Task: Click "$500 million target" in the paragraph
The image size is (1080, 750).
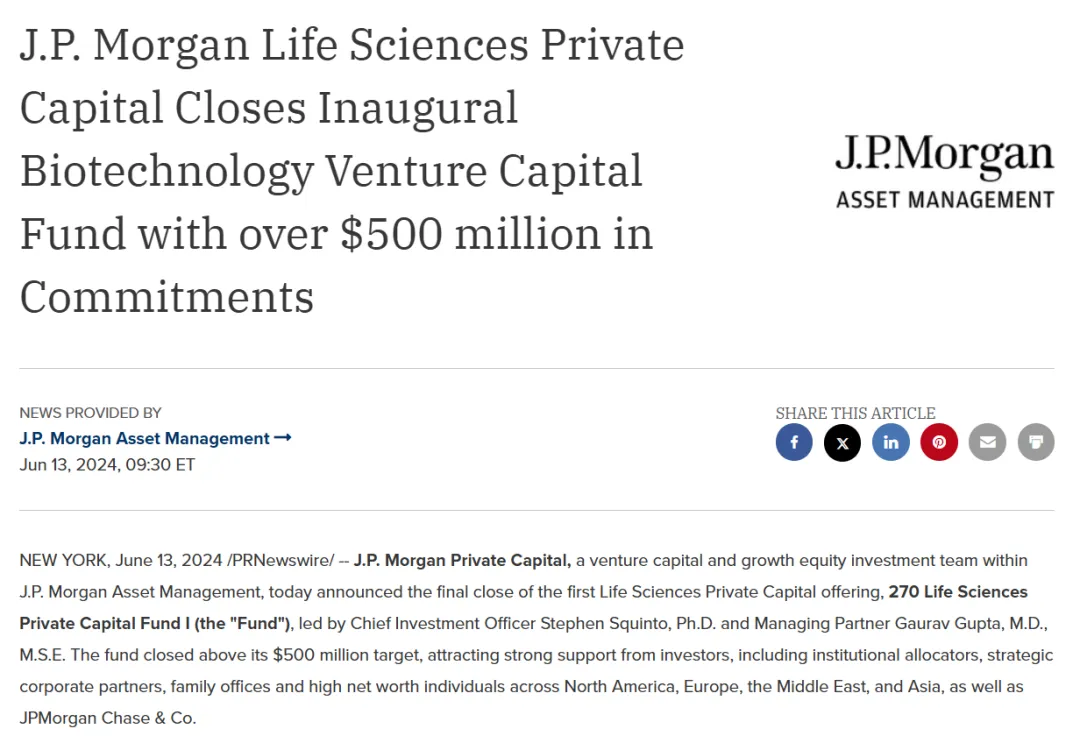Action: pos(346,655)
